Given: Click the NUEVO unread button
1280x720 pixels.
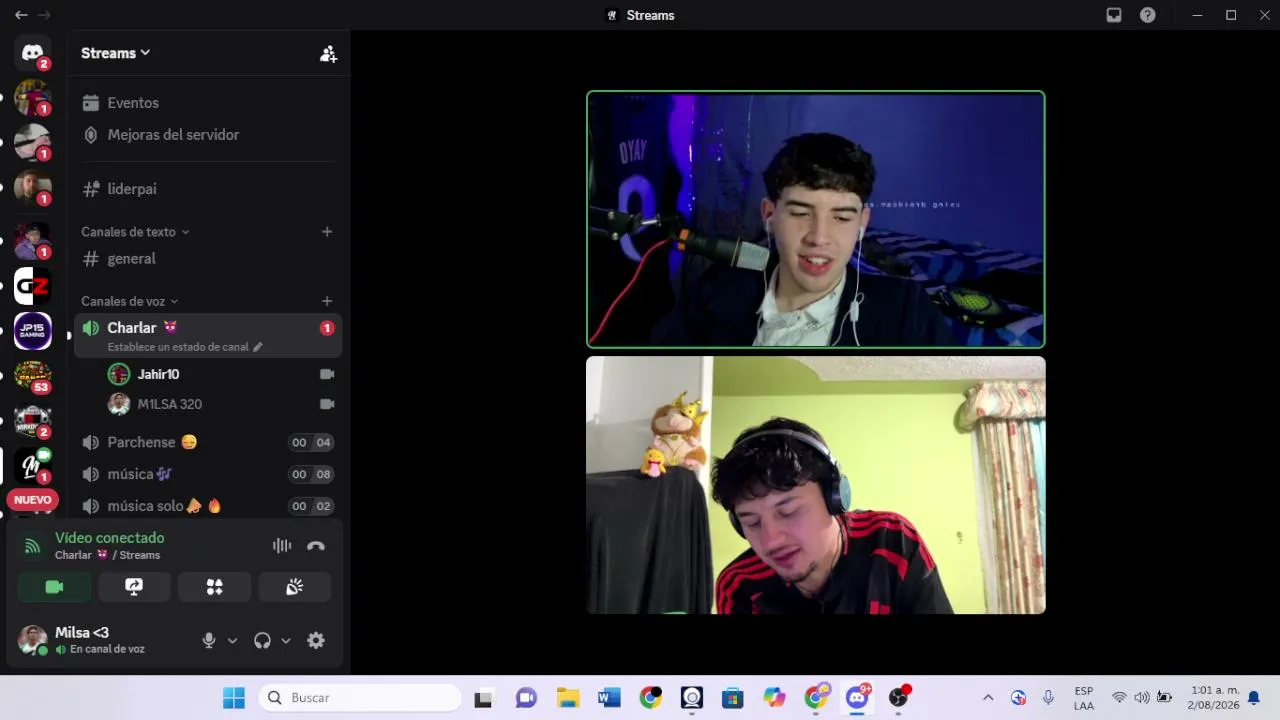Looking at the screenshot, I should pos(32,500).
